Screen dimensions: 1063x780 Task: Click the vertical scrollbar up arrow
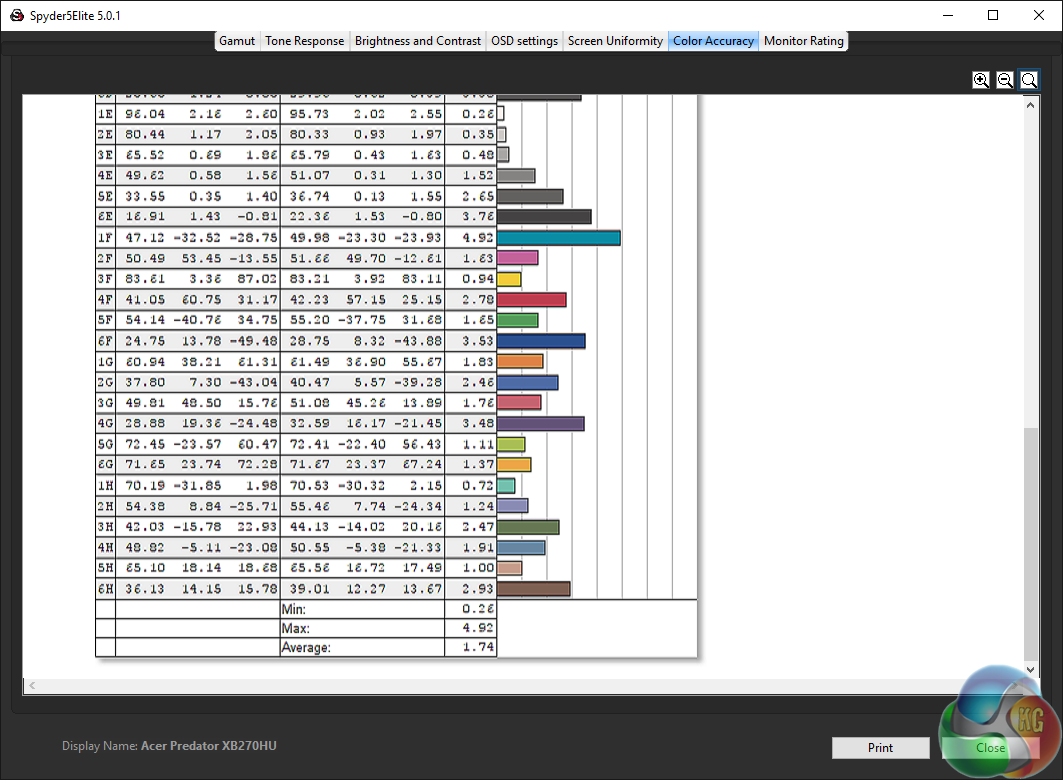1030,105
